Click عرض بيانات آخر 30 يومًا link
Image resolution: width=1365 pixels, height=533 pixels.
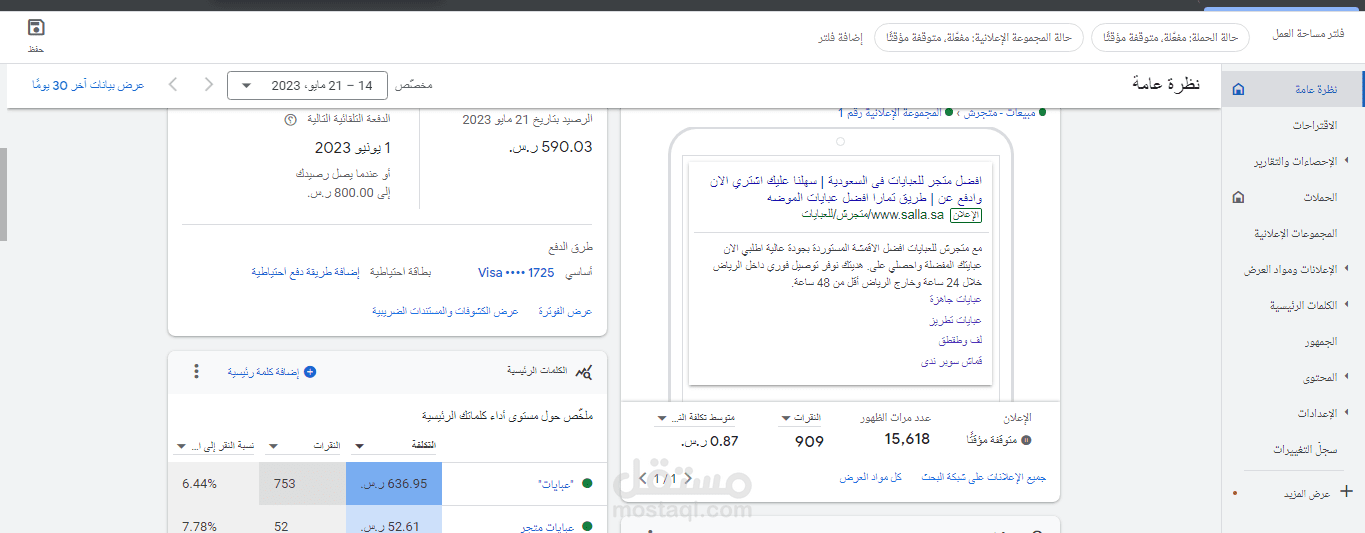[x=88, y=86]
